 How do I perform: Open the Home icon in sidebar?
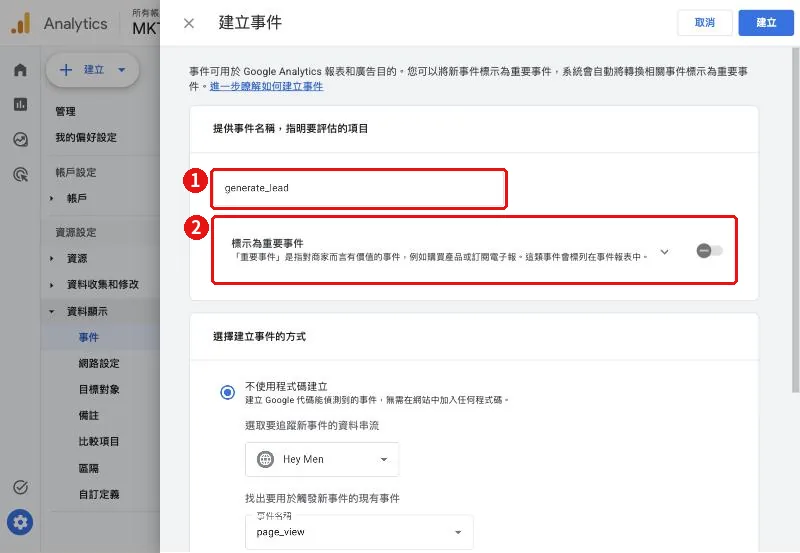pos(20,69)
